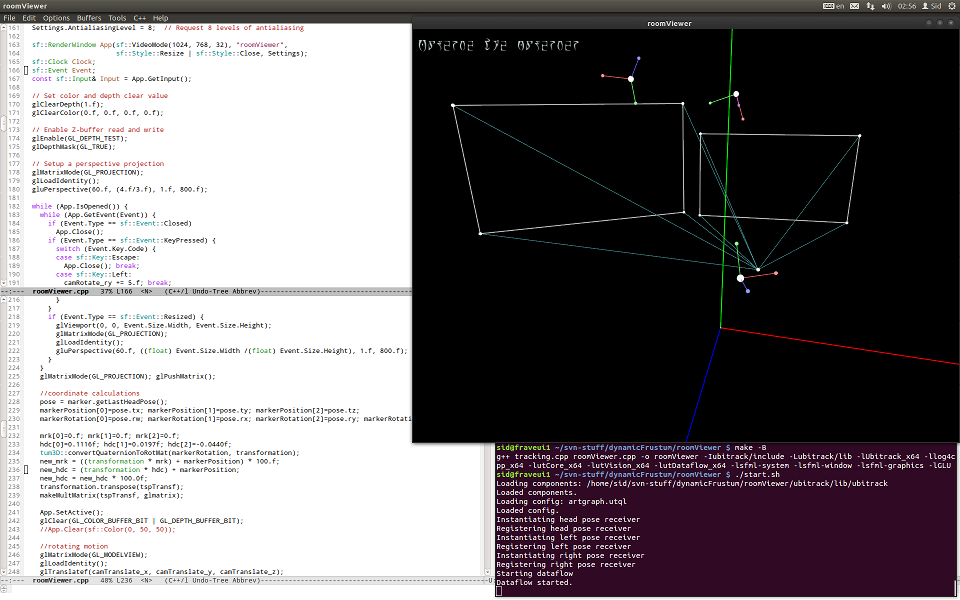Screen dimensions: 960x600
Task: Click the 'gluPerspective(60.f, (4.f/3.f)' line 180
Action: [119, 189]
